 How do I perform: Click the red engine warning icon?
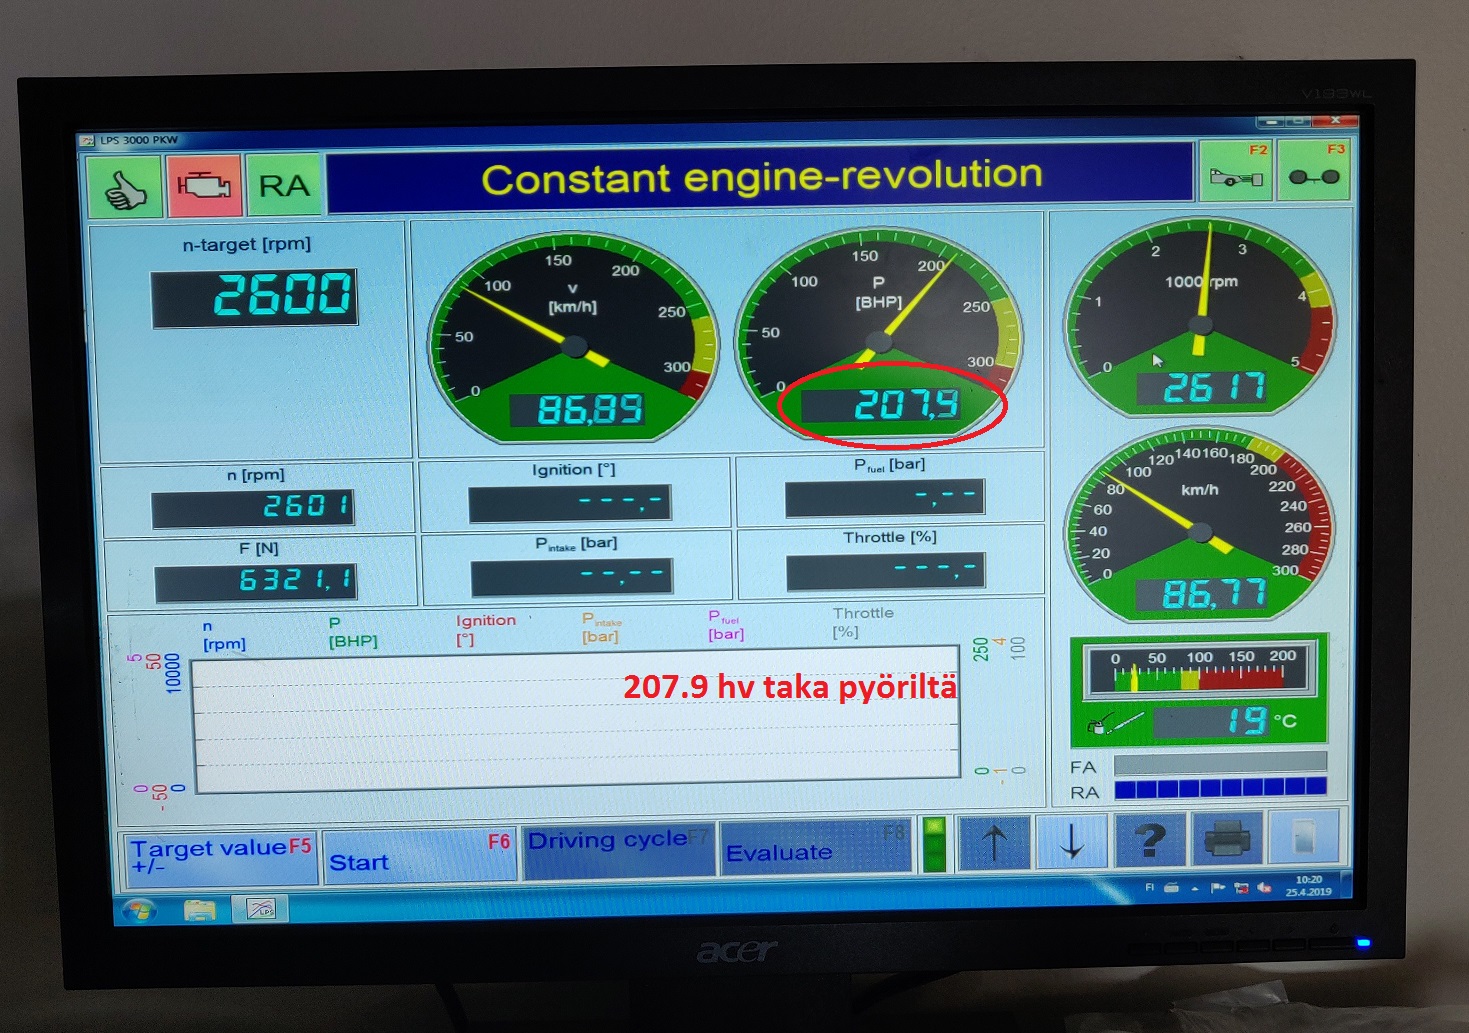click(x=204, y=186)
